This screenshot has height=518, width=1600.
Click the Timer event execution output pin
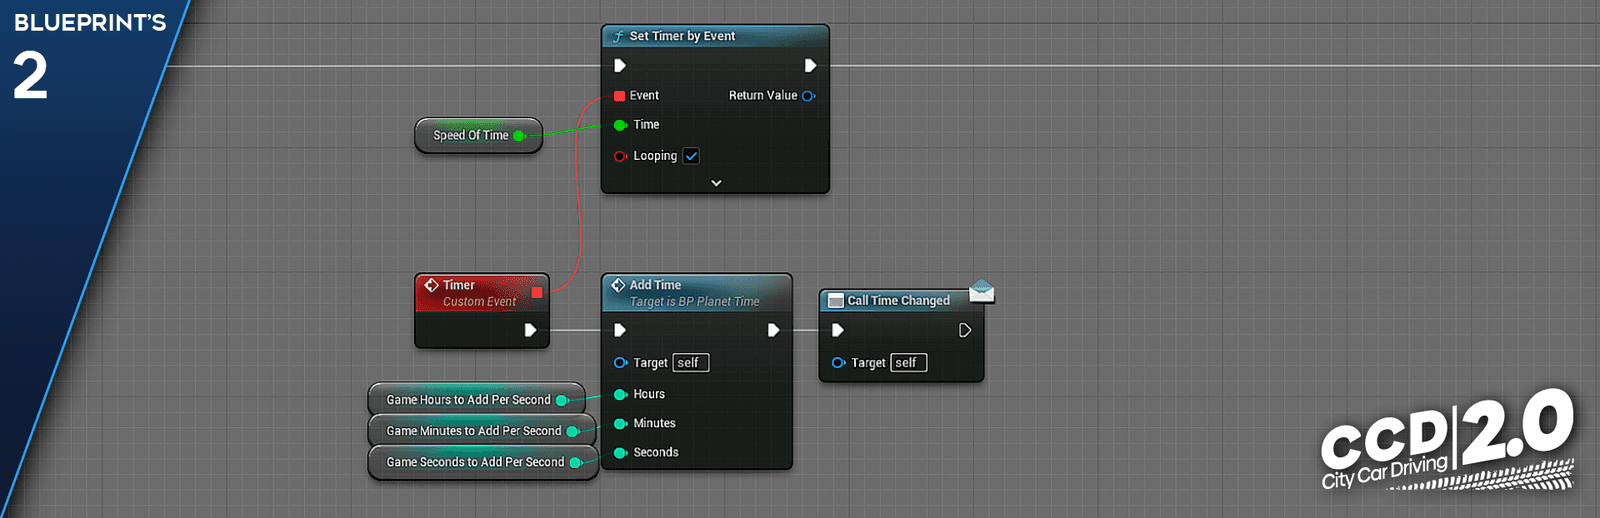pyautogui.click(x=531, y=330)
